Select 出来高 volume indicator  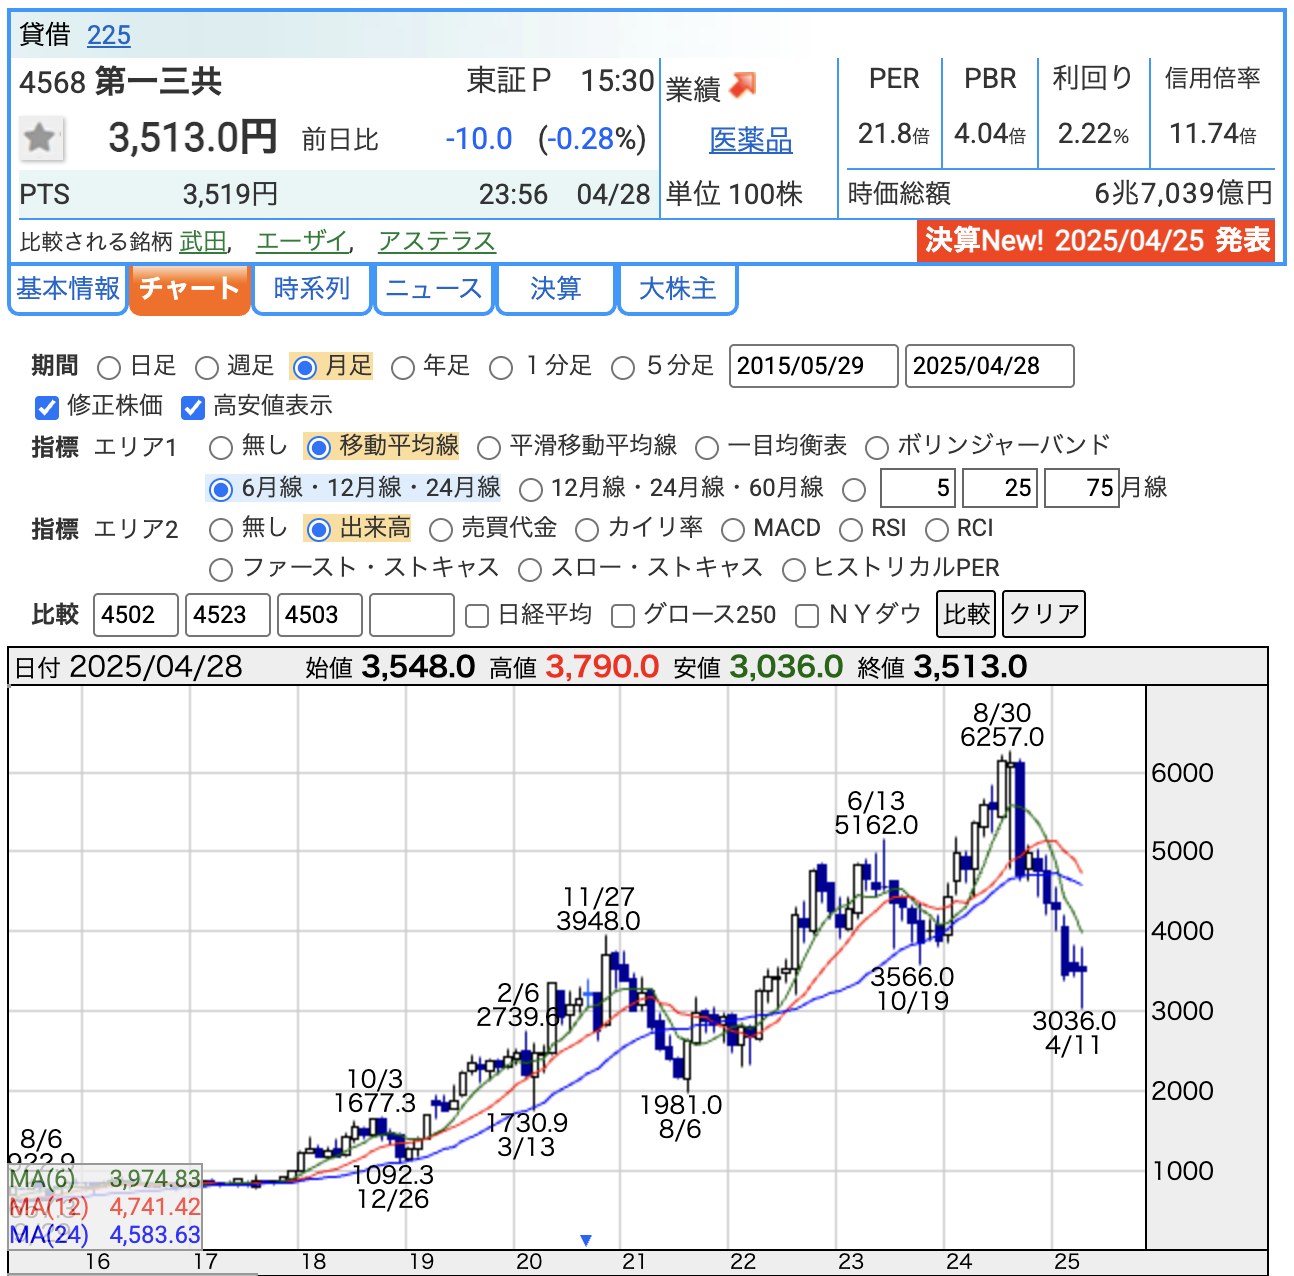pyautogui.click(x=318, y=529)
